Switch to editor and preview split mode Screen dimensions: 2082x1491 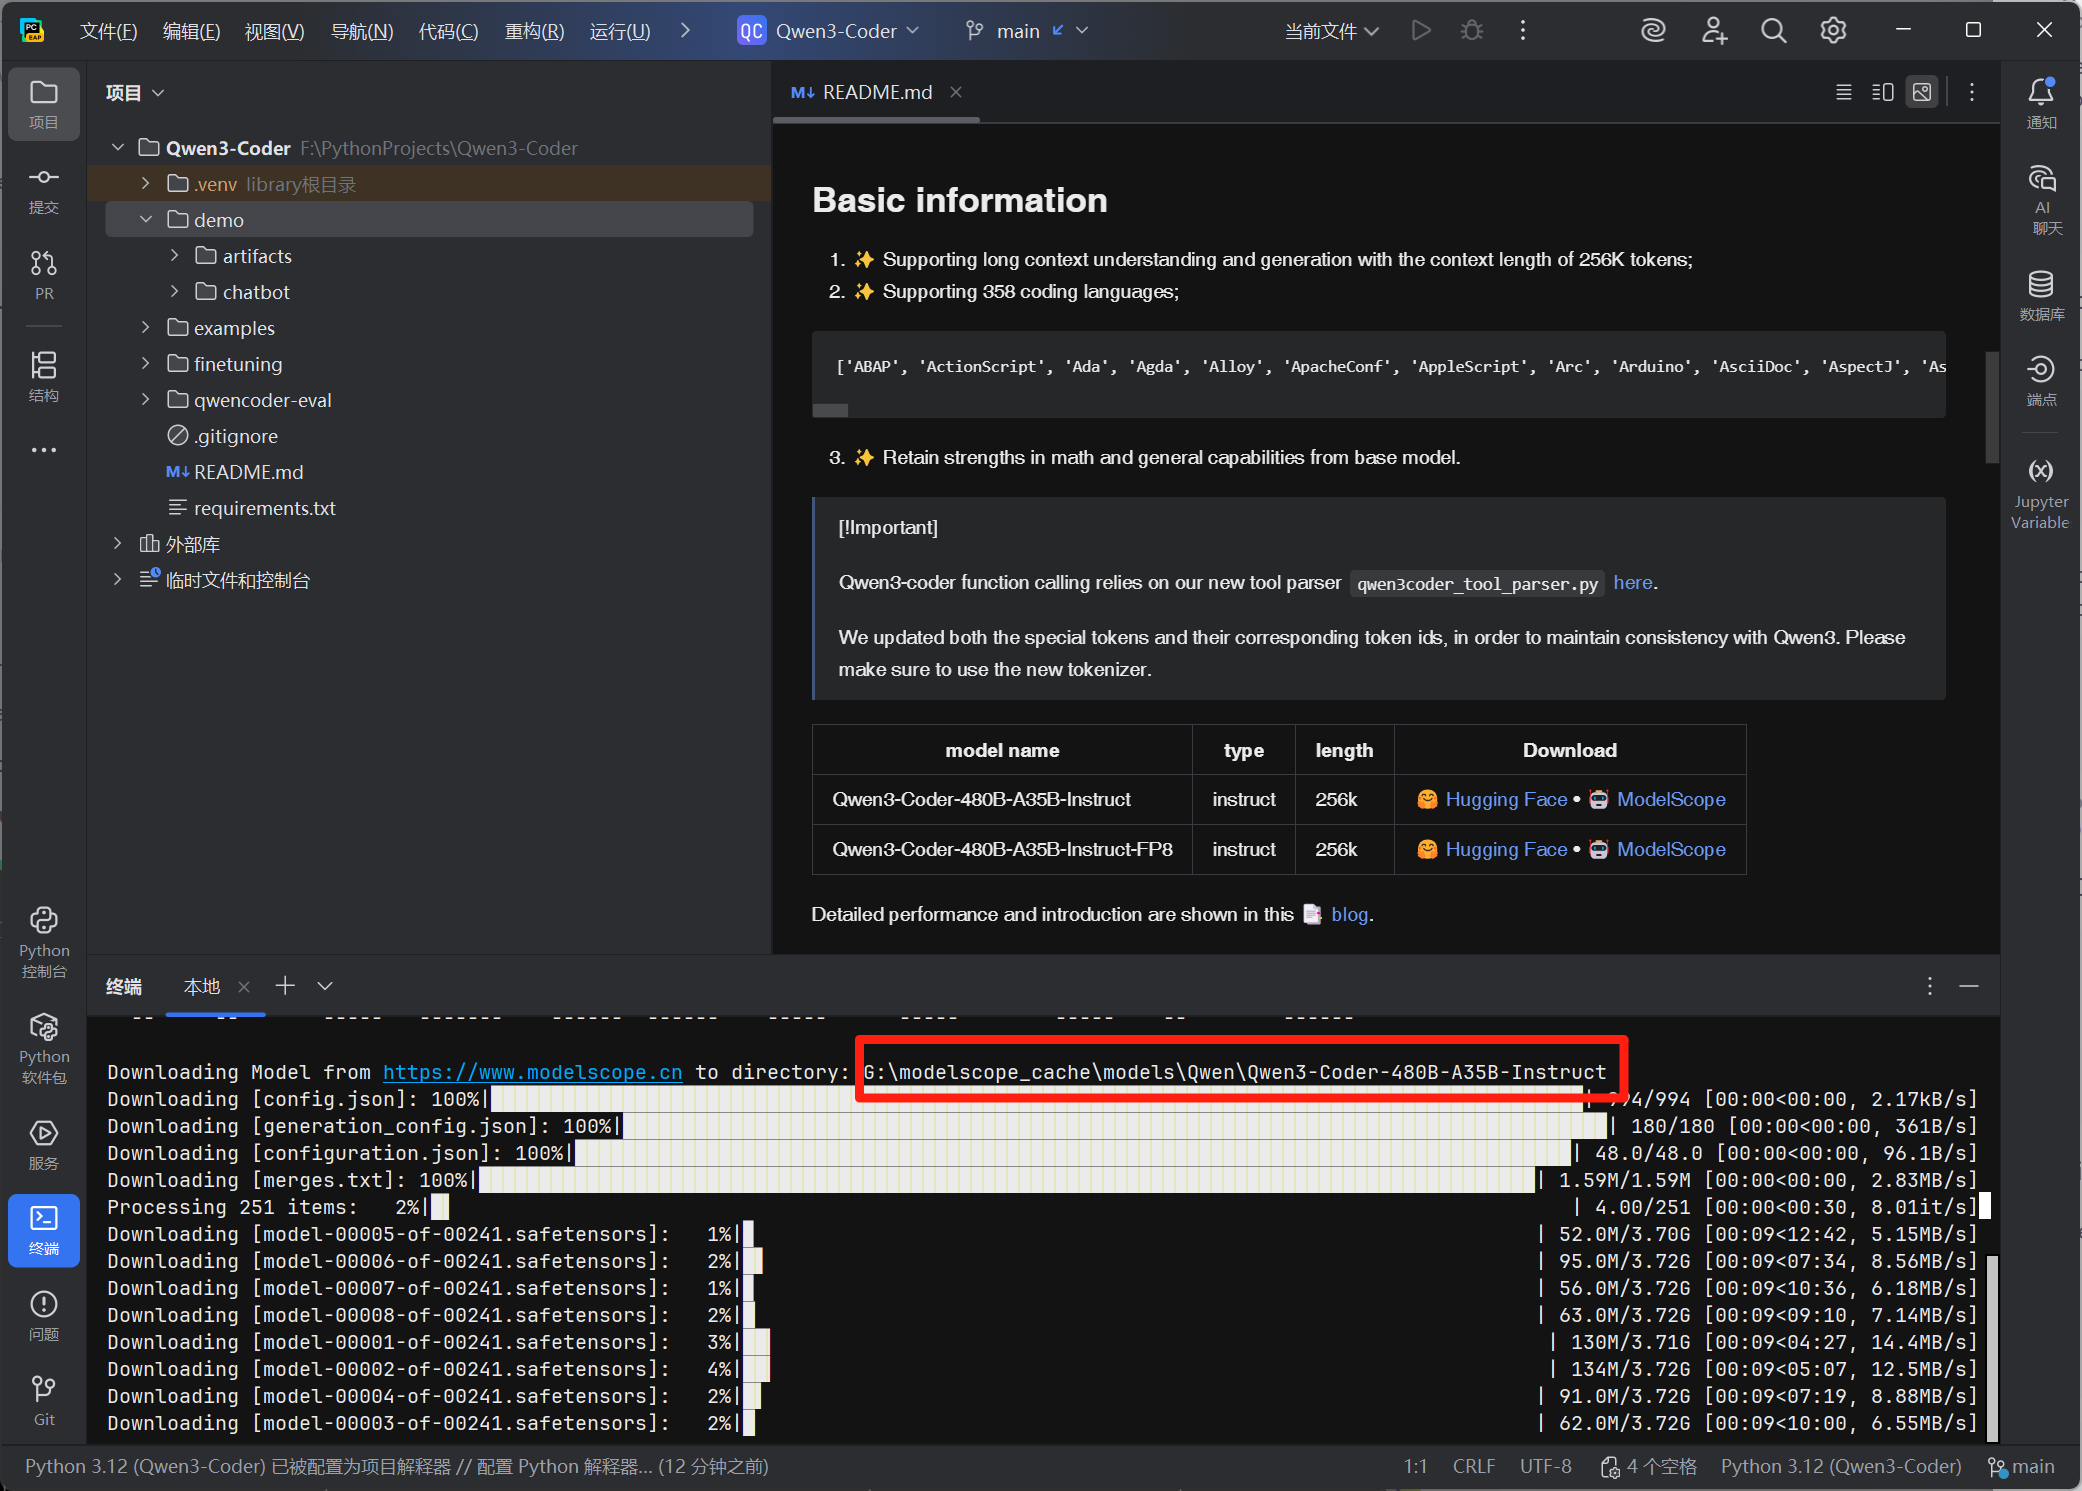pyautogui.click(x=1883, y=92)
